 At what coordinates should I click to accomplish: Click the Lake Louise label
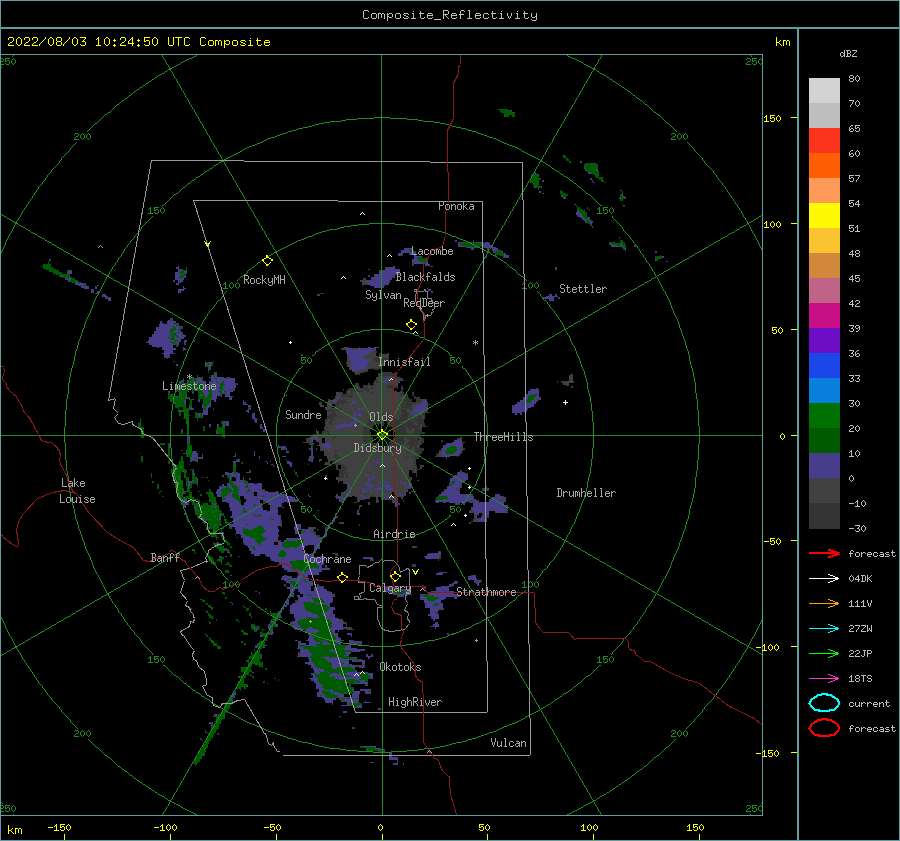tap(77, 491)
